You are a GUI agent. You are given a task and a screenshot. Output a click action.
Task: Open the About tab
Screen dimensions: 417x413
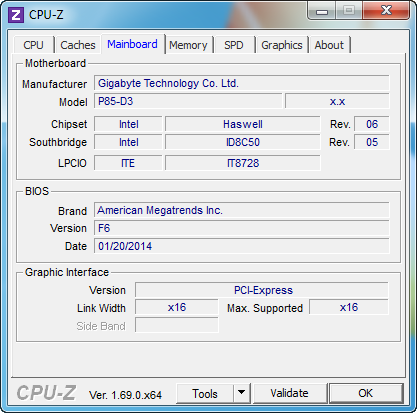(329, 45)
